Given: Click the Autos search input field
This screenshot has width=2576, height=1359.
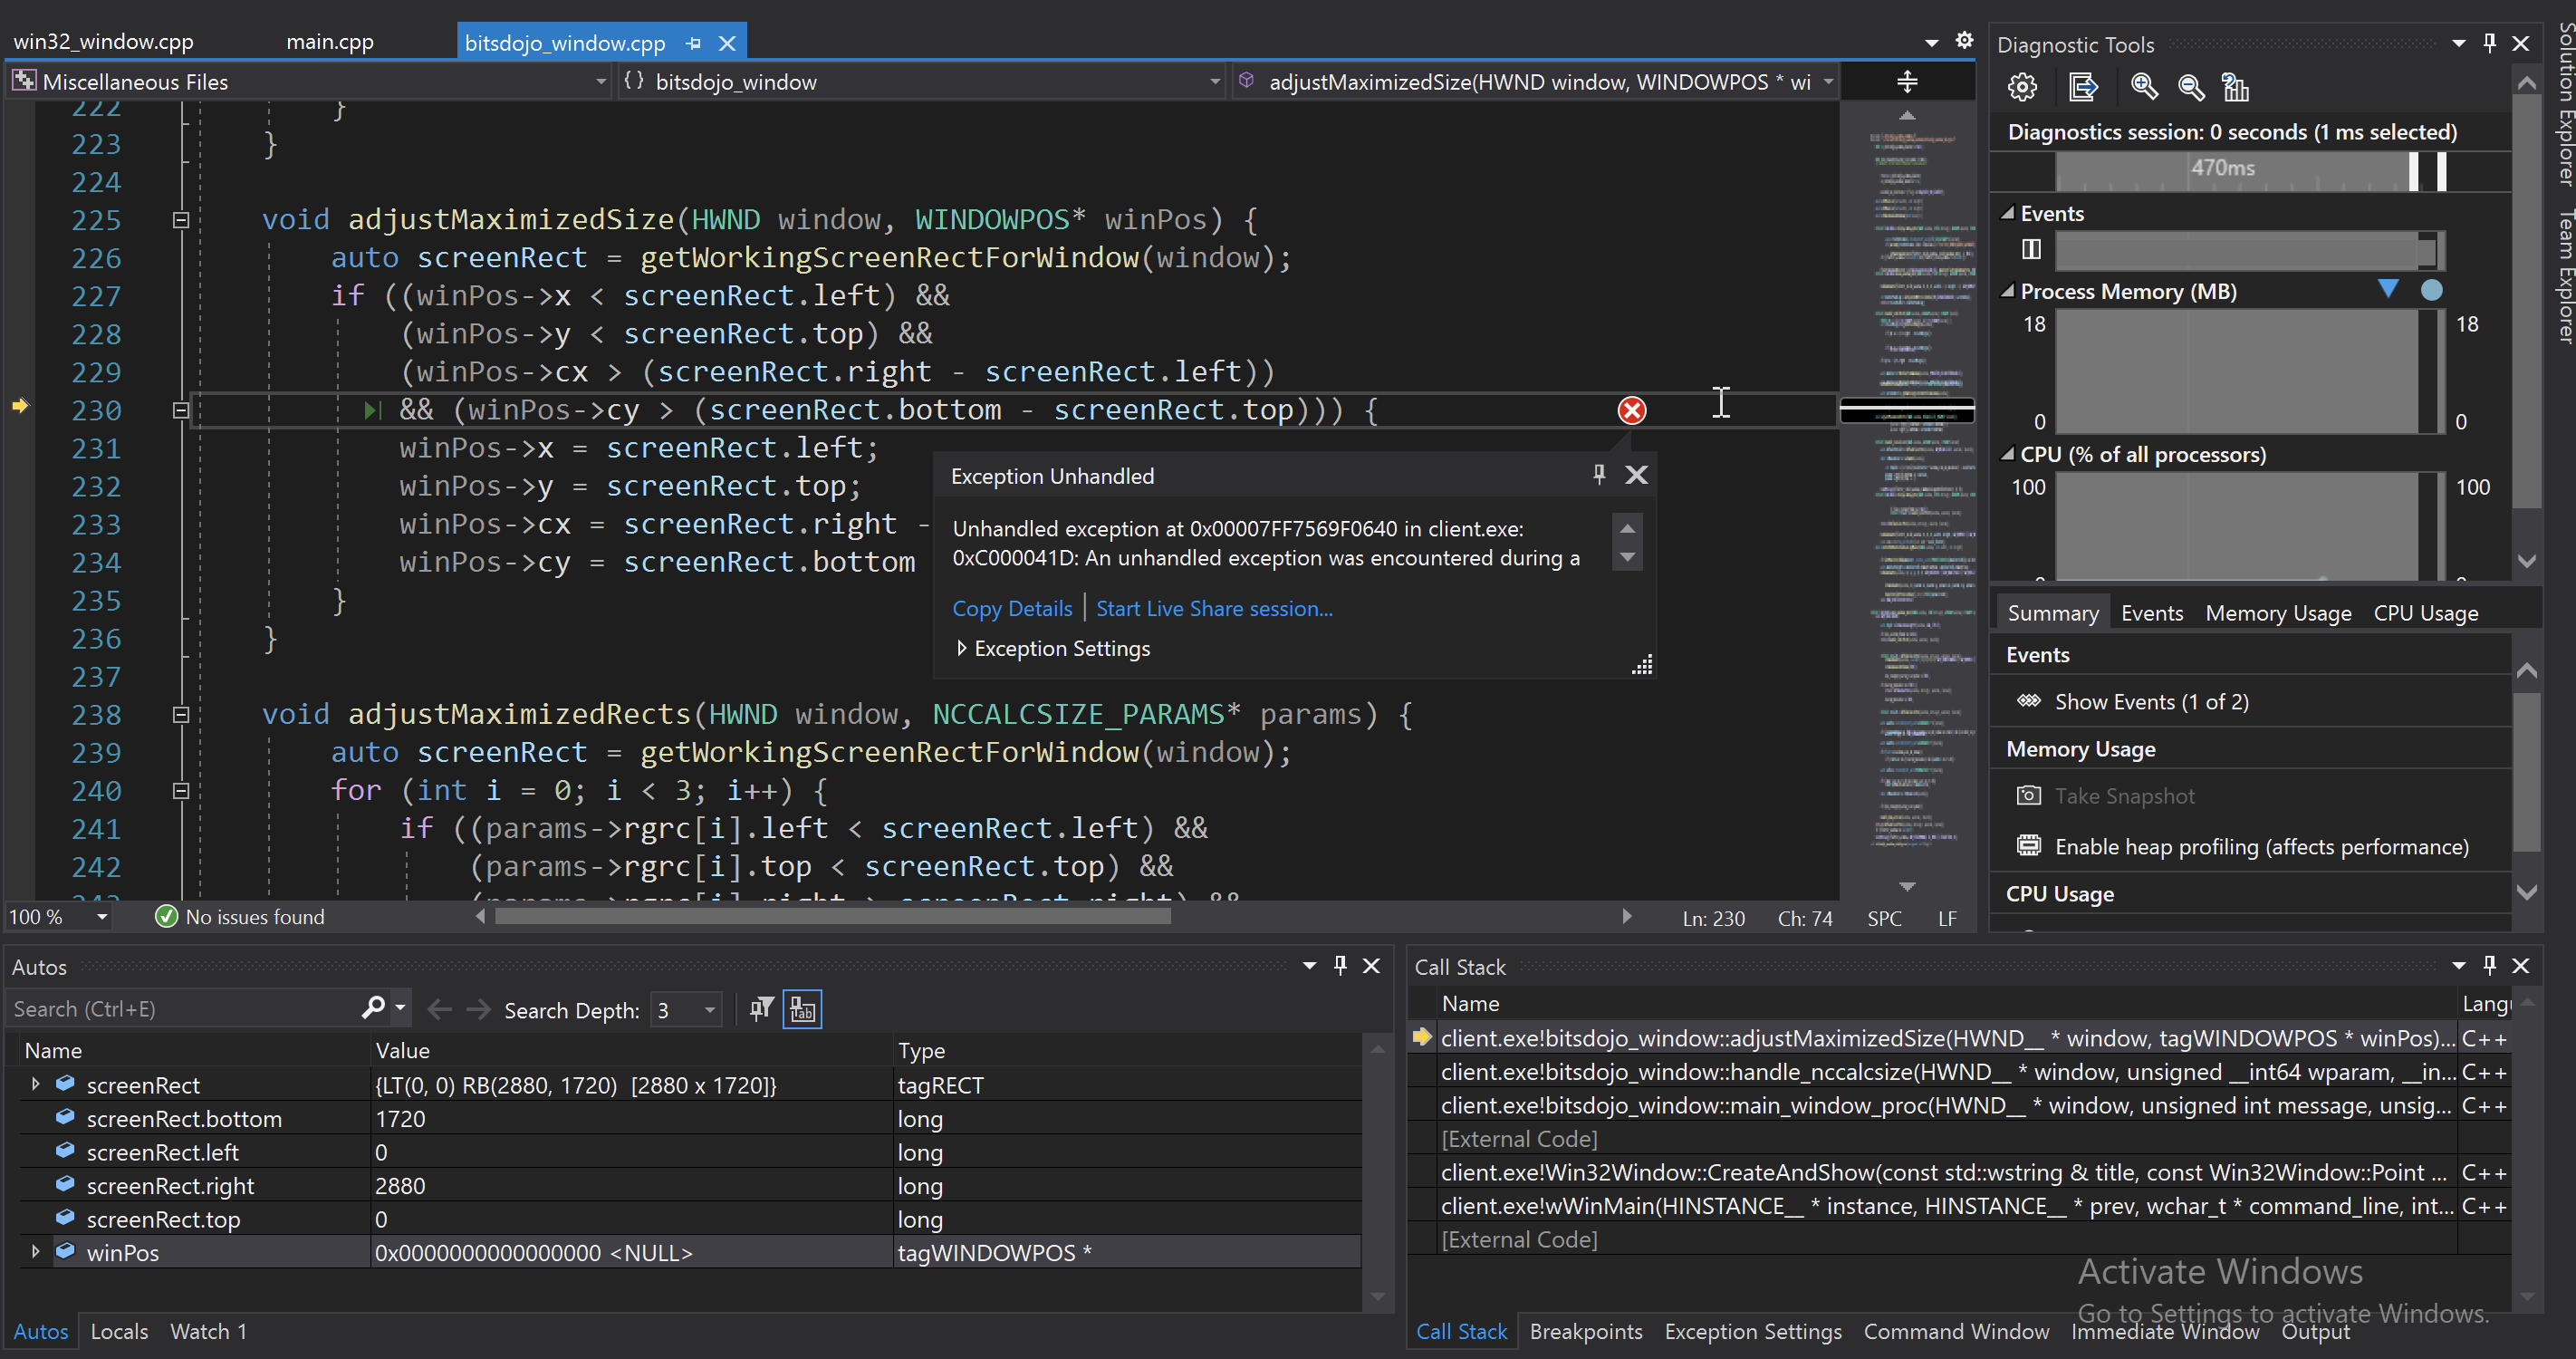Looking at the screenshot, I should 180,1009.
